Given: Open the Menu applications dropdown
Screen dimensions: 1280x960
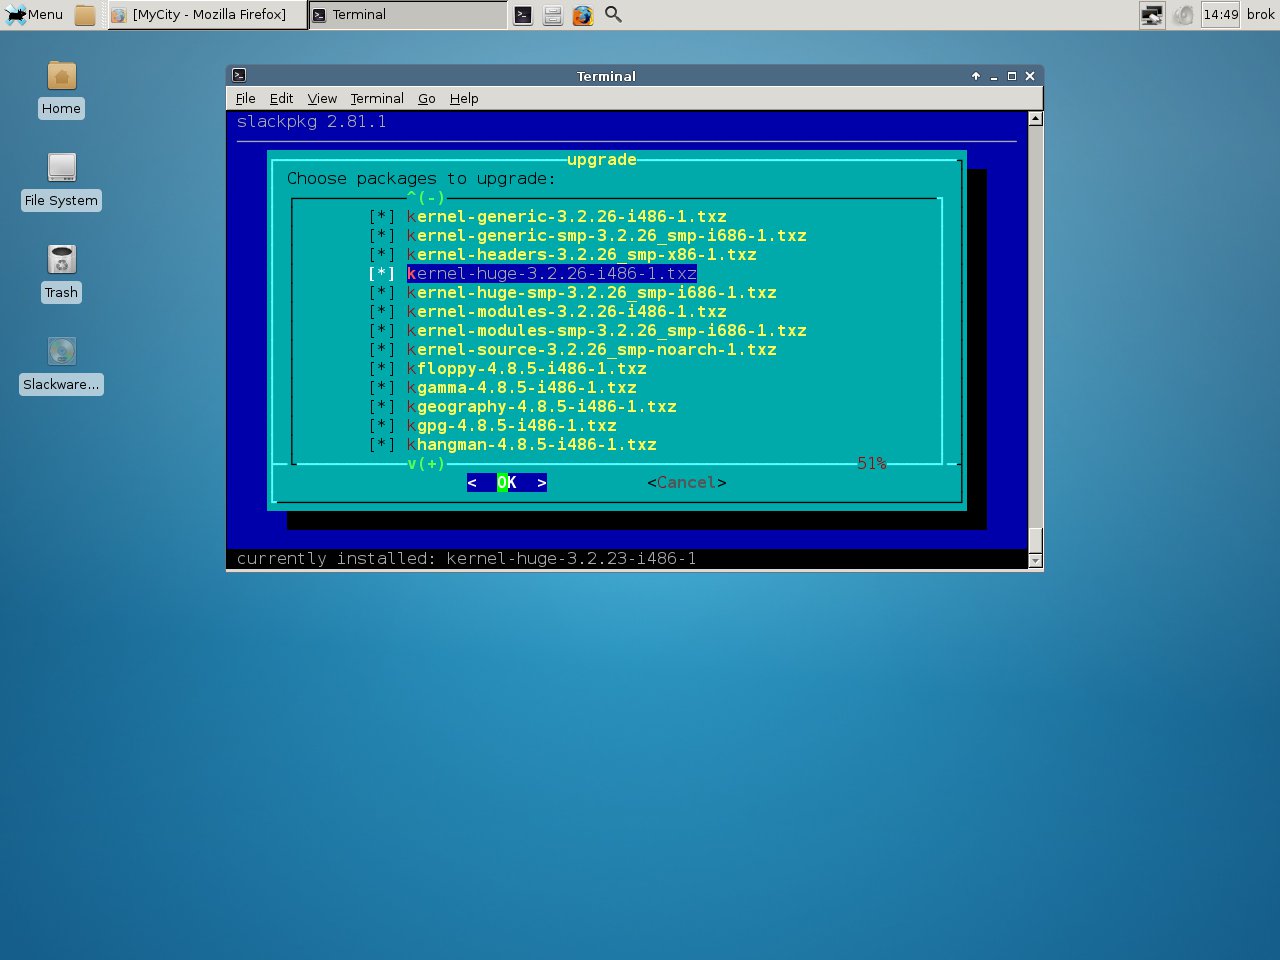Looking at the screenshot, I should click(35, 15).
